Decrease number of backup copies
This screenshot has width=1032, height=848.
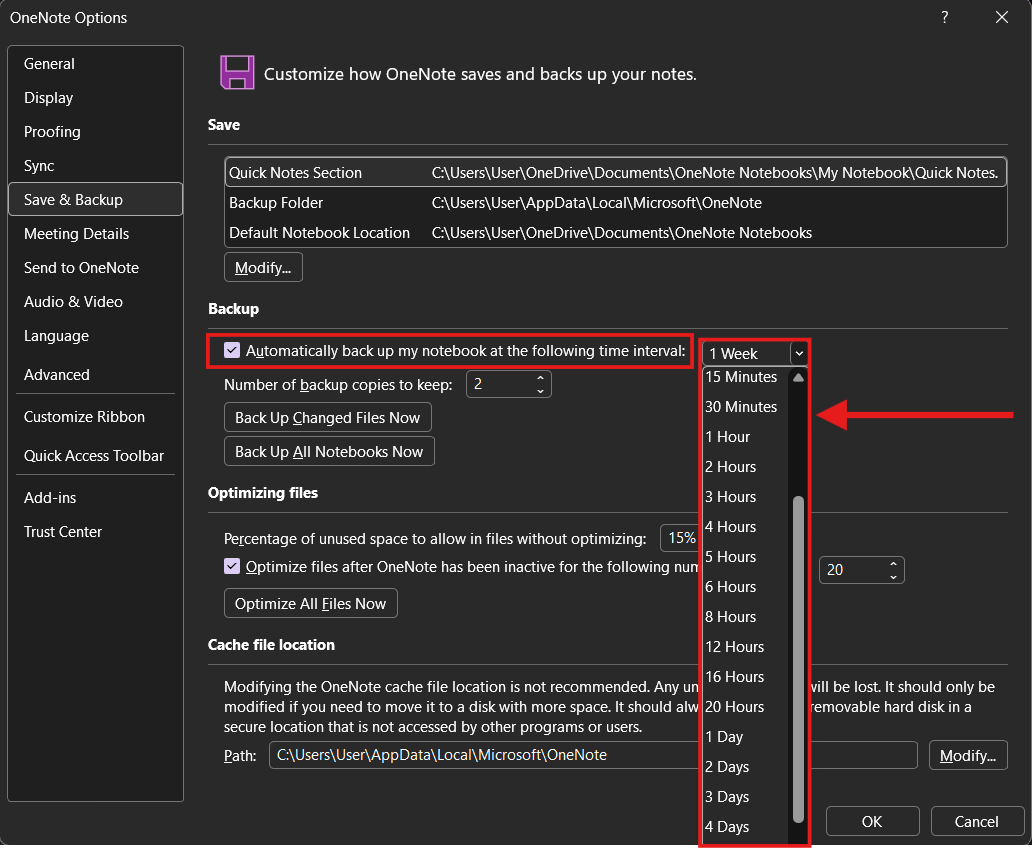540,391
